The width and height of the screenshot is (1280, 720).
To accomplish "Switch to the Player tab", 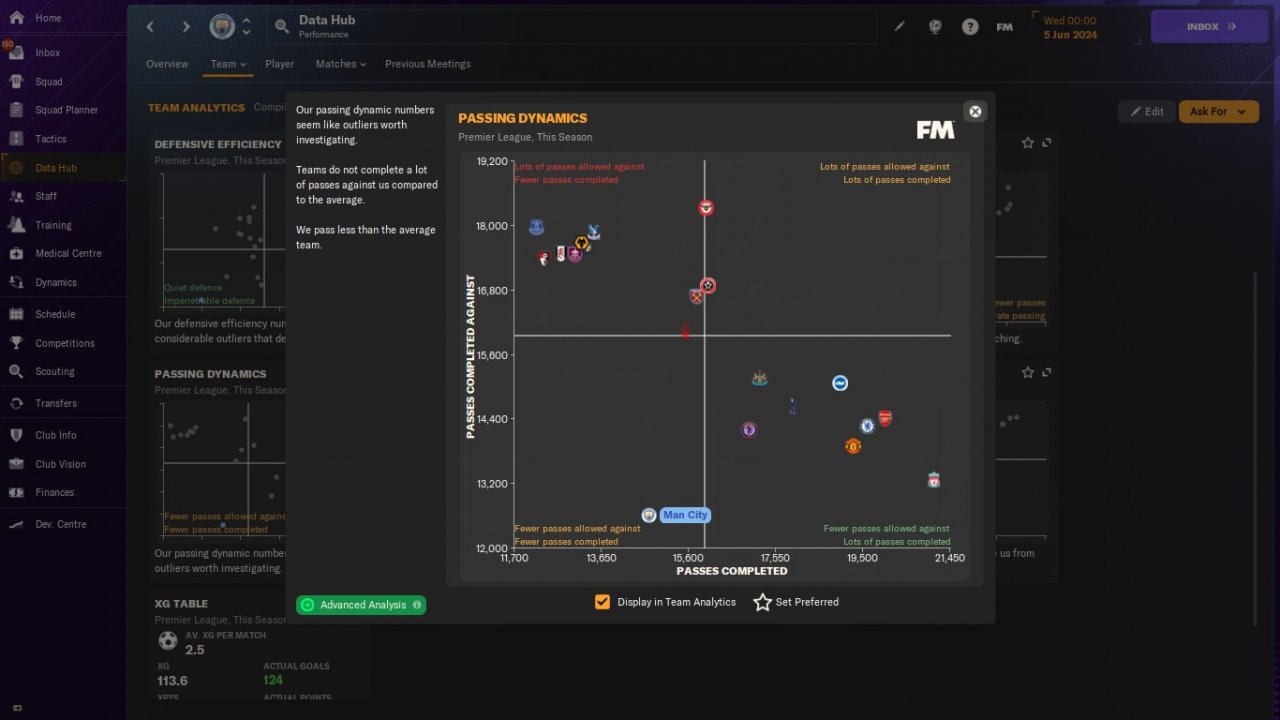I will pyautogui.click(x=280, y=64).
